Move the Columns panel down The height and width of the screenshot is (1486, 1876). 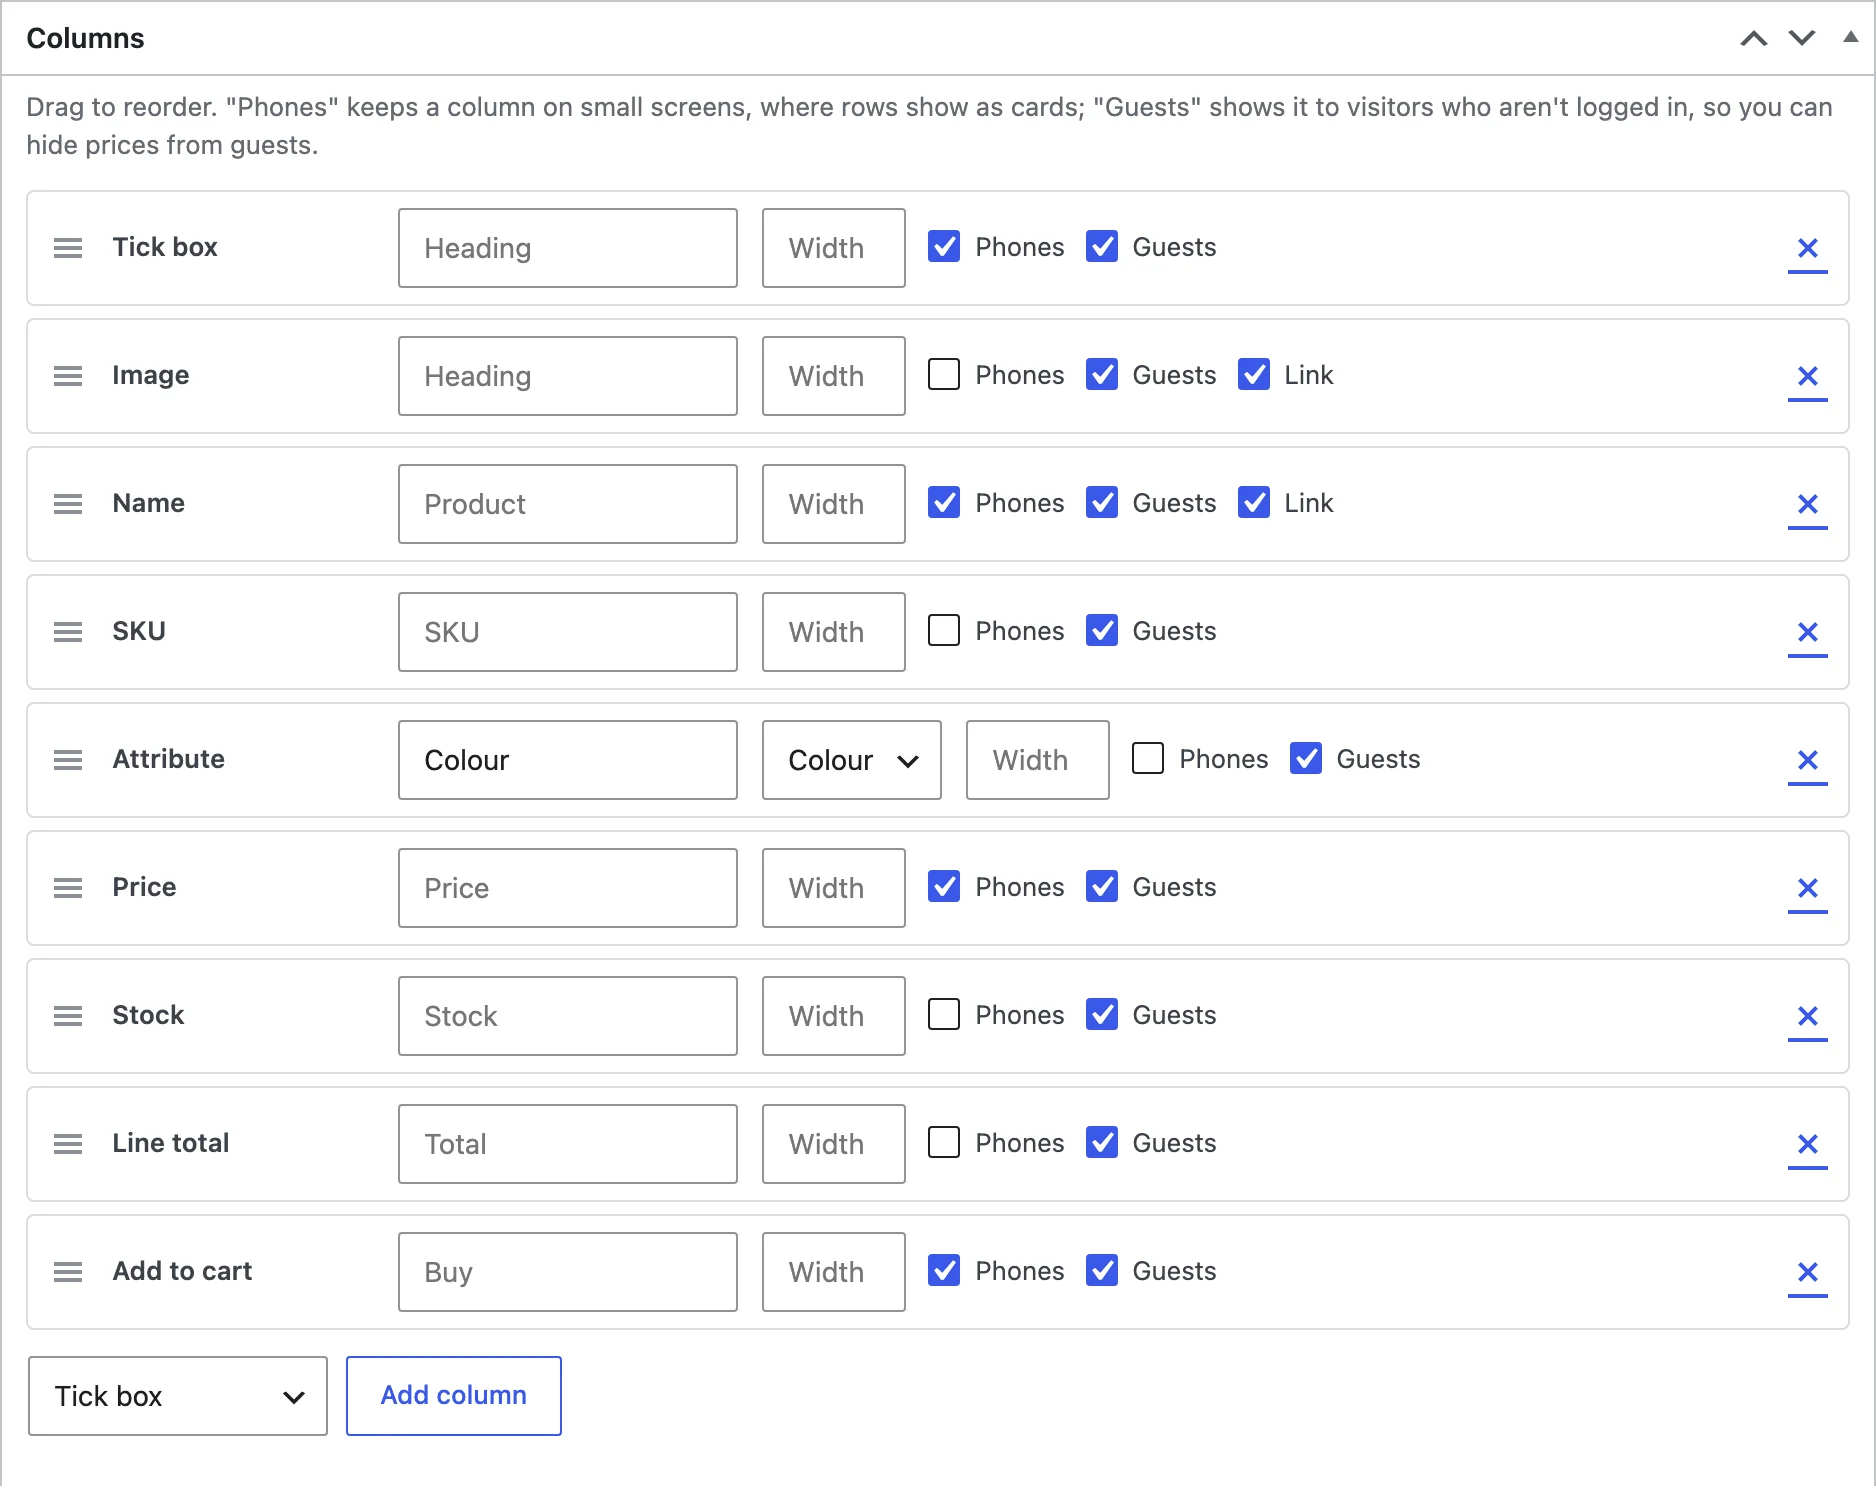(1802, 38)
